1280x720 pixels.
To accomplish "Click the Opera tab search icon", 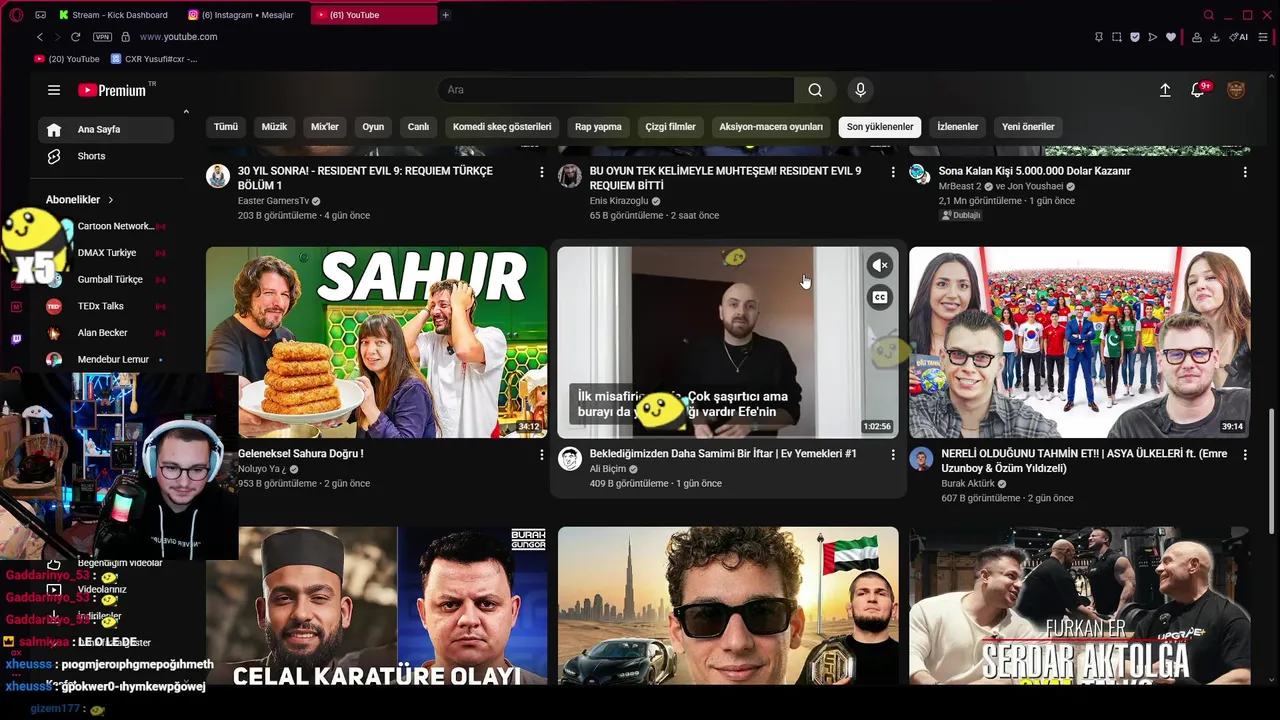I will tap(1208, 15).
